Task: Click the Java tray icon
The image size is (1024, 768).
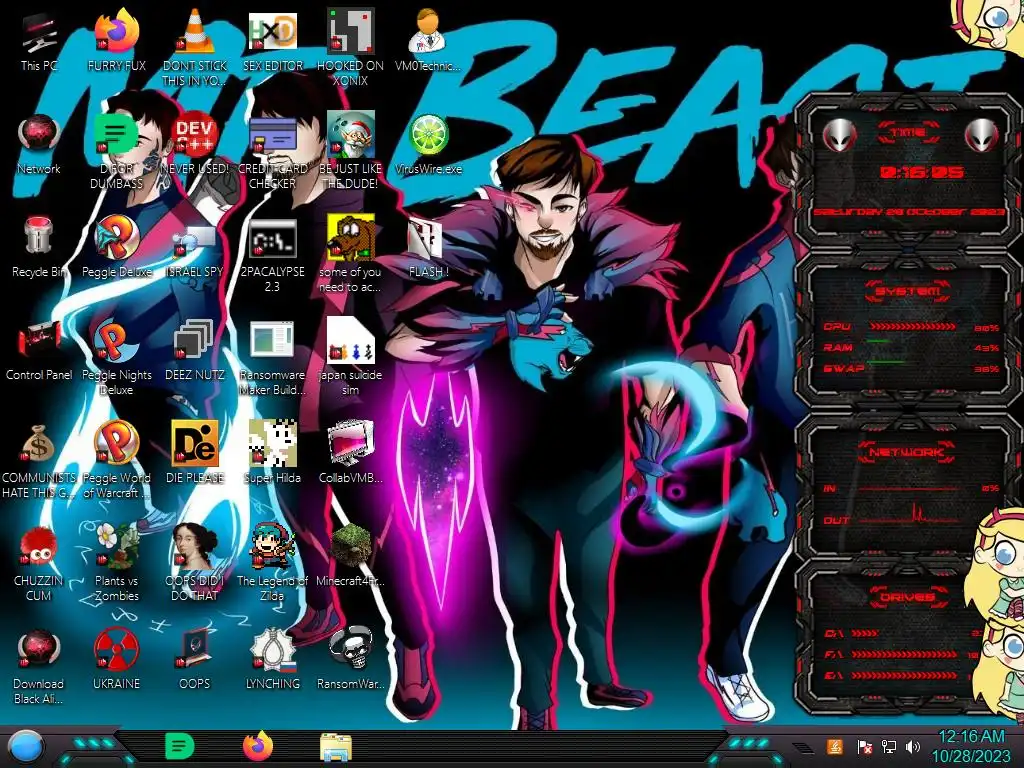Action: [x=835, y=746]
